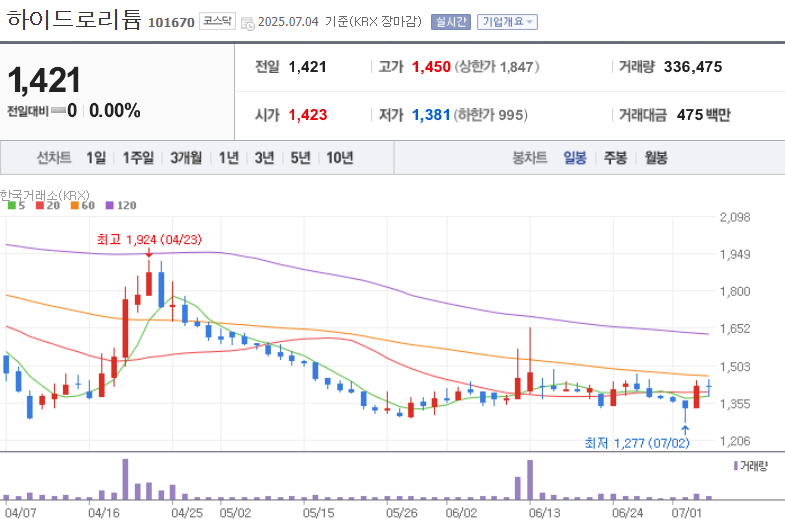Click the orange 60-day moving average swatch
This screenshot has width=785, height=522.
point(75,205)
